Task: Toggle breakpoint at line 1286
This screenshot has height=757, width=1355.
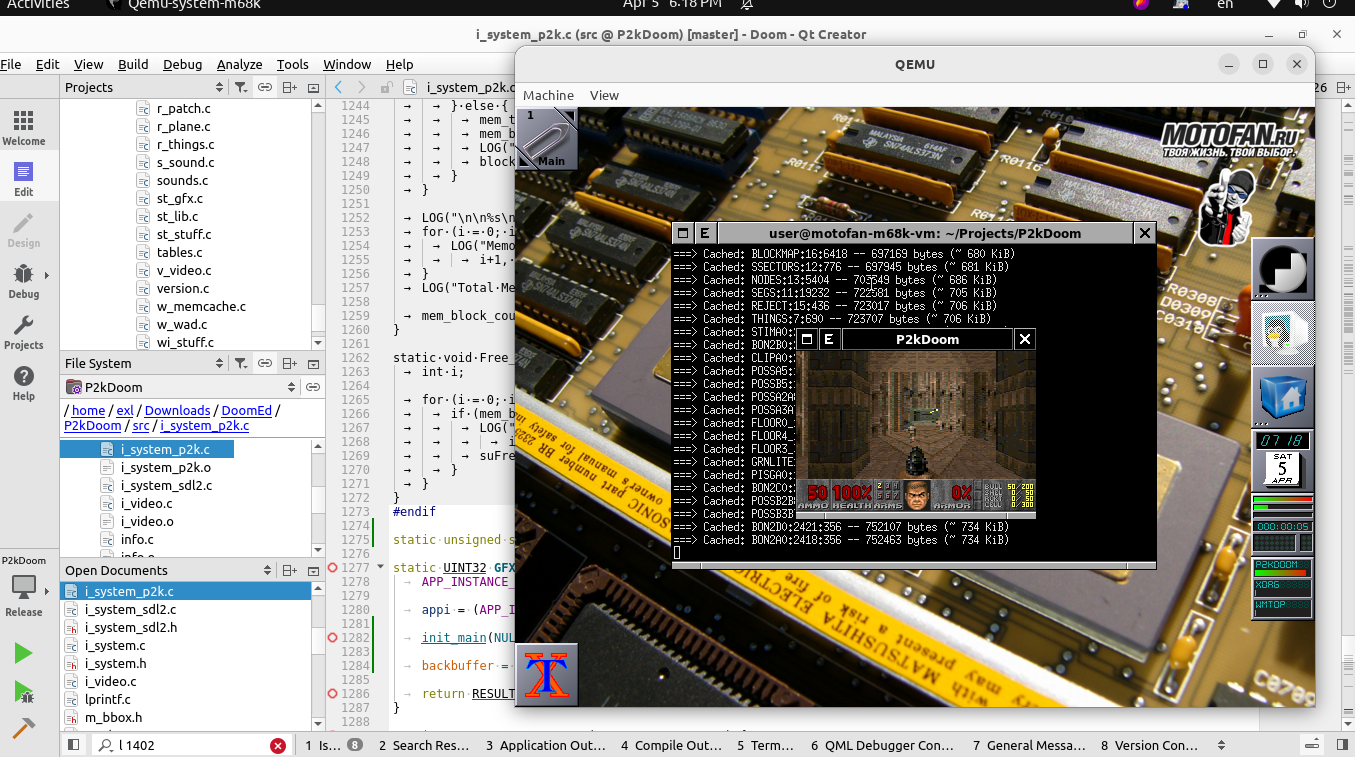Action: (x=333, y=694)
